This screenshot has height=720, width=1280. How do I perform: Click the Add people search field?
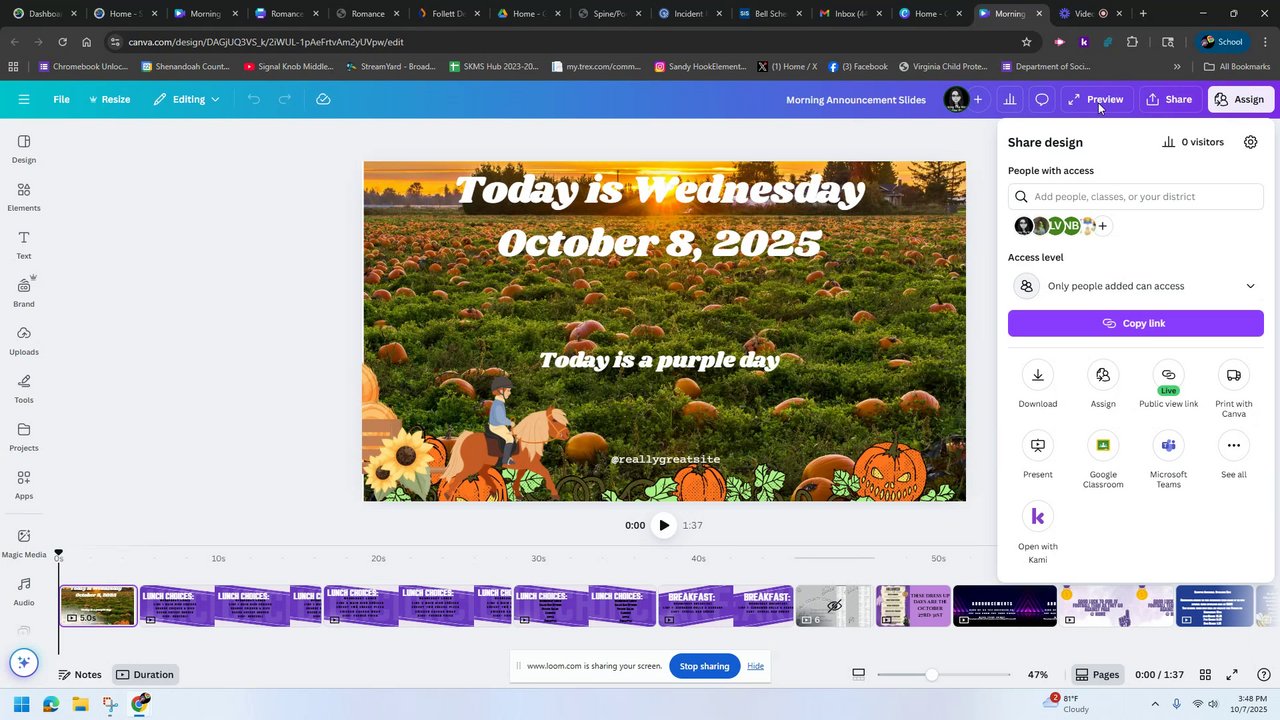click(x=1136, y=197)
